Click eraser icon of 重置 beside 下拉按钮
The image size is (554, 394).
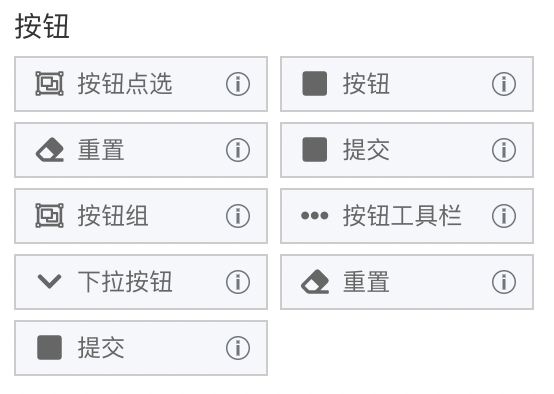tap(315, 282)
